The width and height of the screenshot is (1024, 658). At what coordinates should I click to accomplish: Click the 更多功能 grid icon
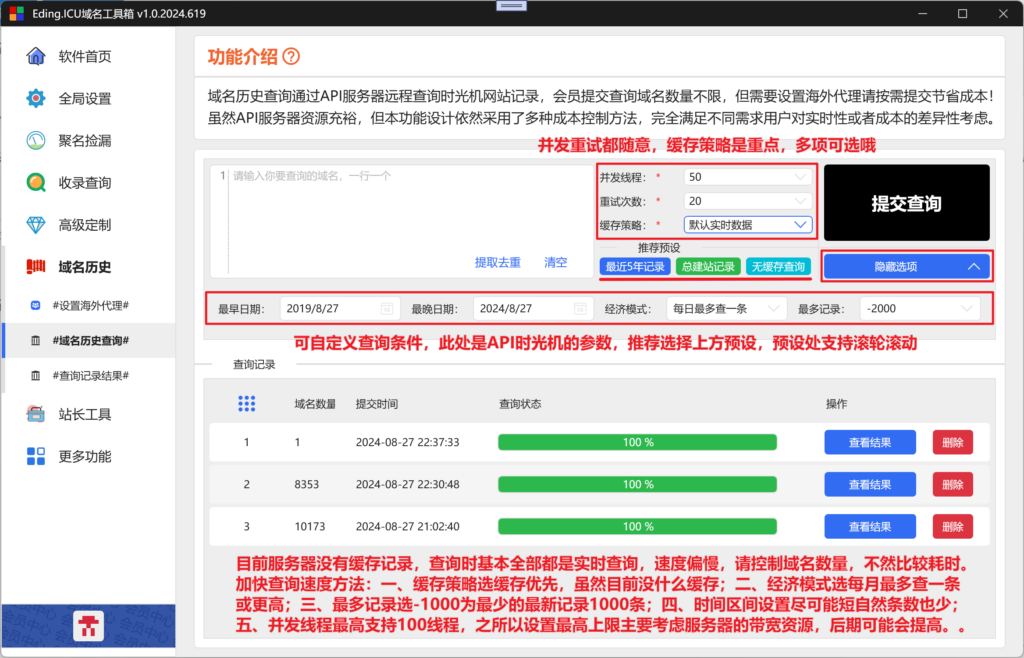coord(36,456)
